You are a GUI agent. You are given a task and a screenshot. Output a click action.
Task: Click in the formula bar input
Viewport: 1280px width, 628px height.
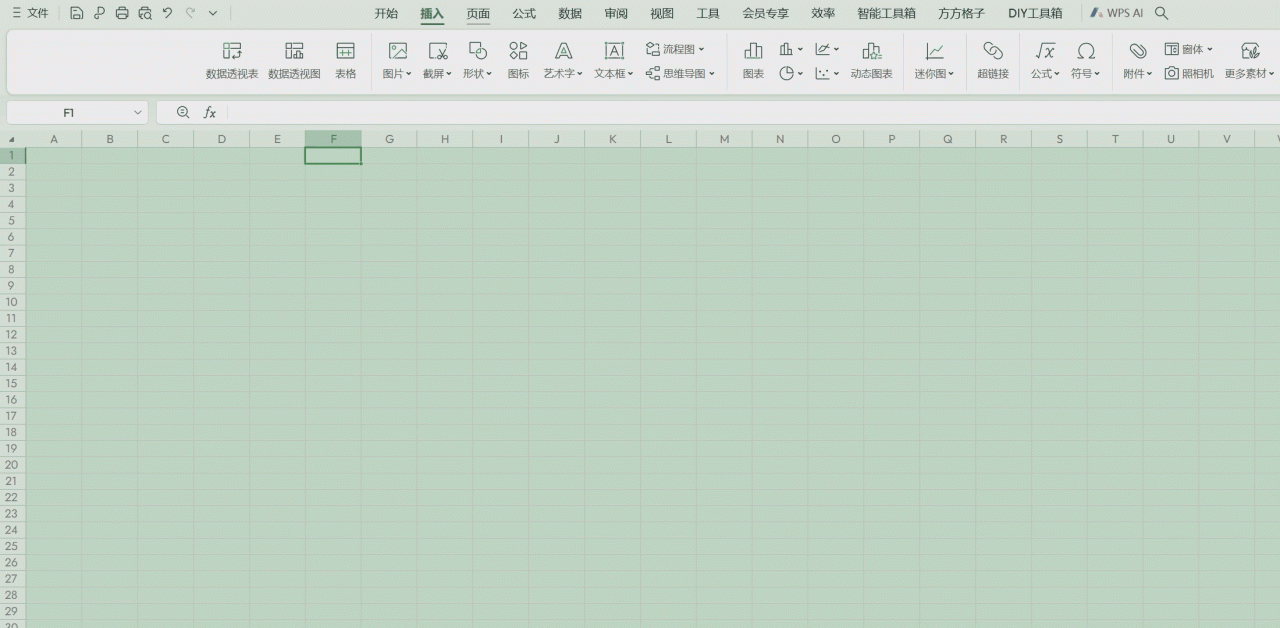coord(754,113)
